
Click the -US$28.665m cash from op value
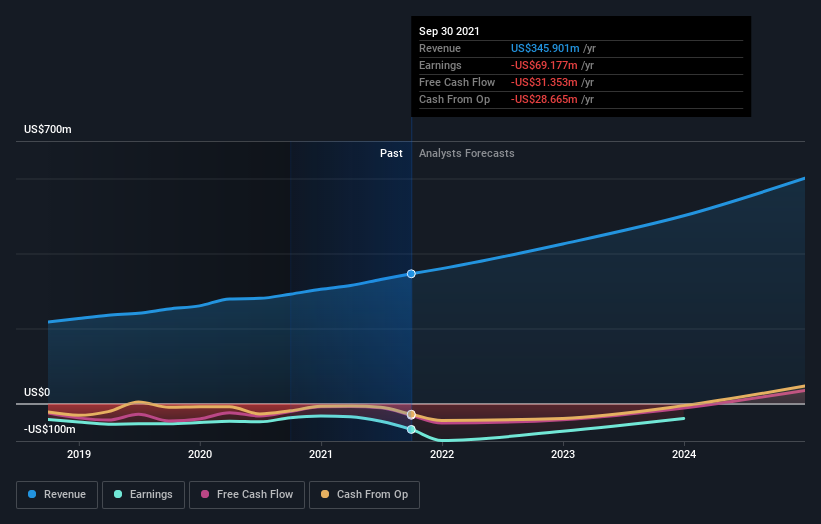[x=544, y=99]
